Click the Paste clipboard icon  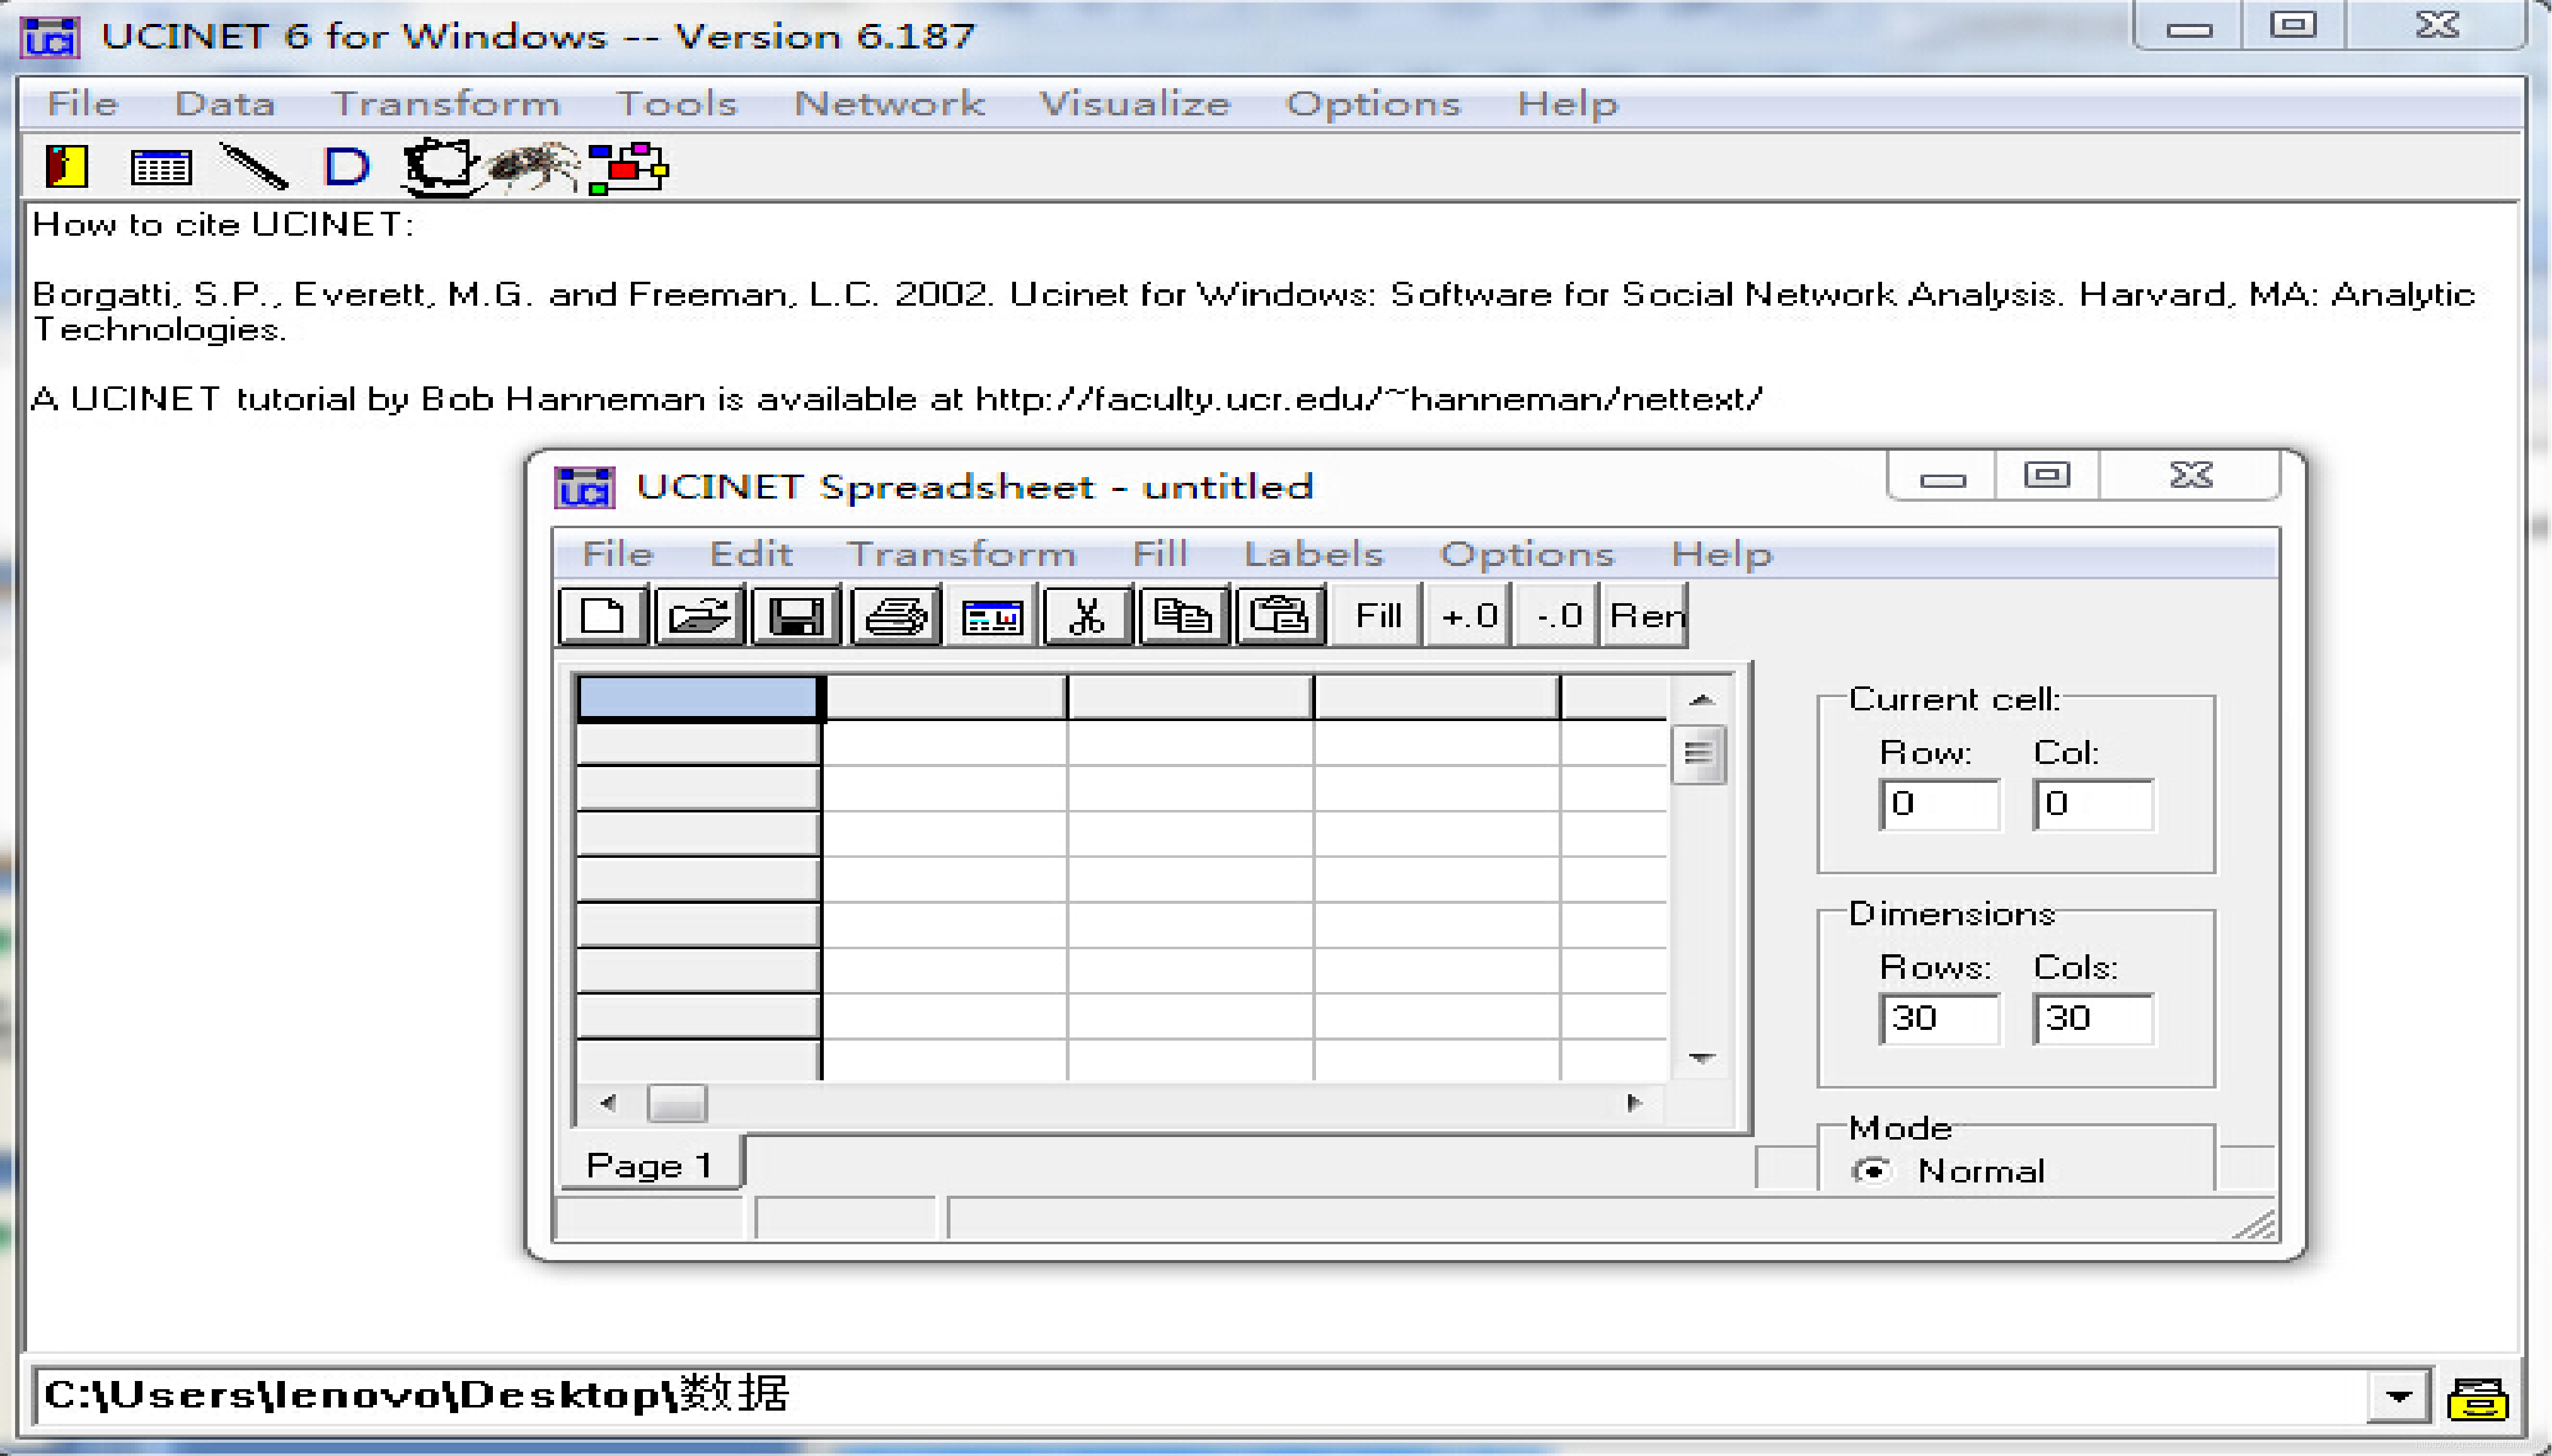[x=1279, y=615]
